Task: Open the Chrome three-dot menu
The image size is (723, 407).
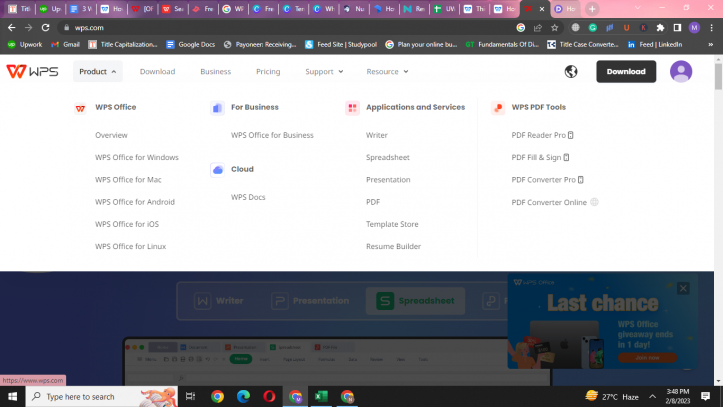Action: 711,28
